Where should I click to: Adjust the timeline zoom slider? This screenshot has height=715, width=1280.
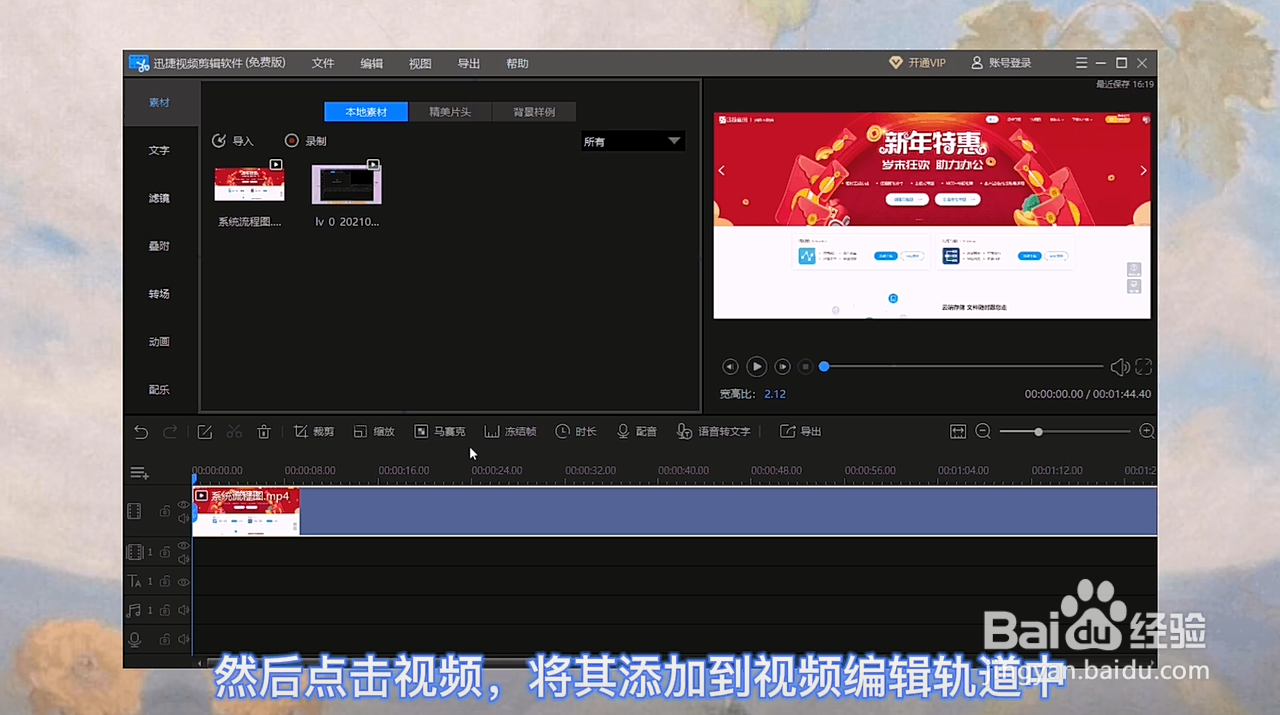point(1037,431)
